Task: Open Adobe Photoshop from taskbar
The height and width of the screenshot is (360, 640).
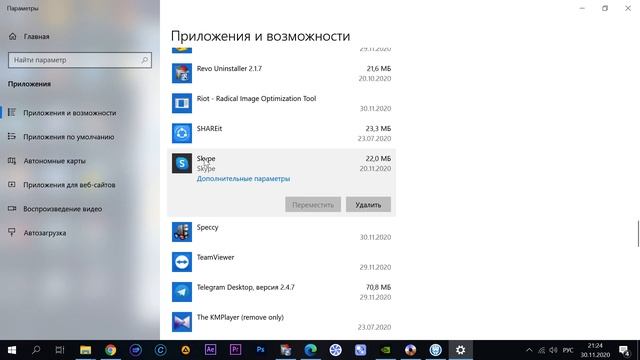Action: (260, 350)
